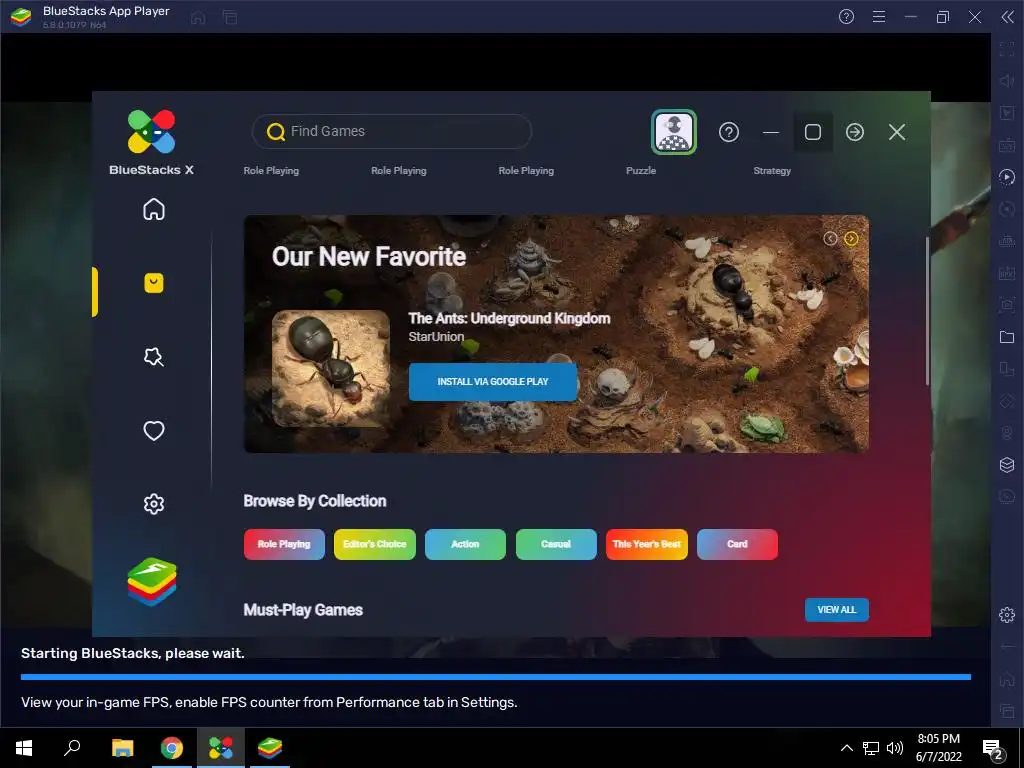The width and height of the screenshot is (1024, 768).
Task: Open network icon in system tray
Action: point(871,748)
